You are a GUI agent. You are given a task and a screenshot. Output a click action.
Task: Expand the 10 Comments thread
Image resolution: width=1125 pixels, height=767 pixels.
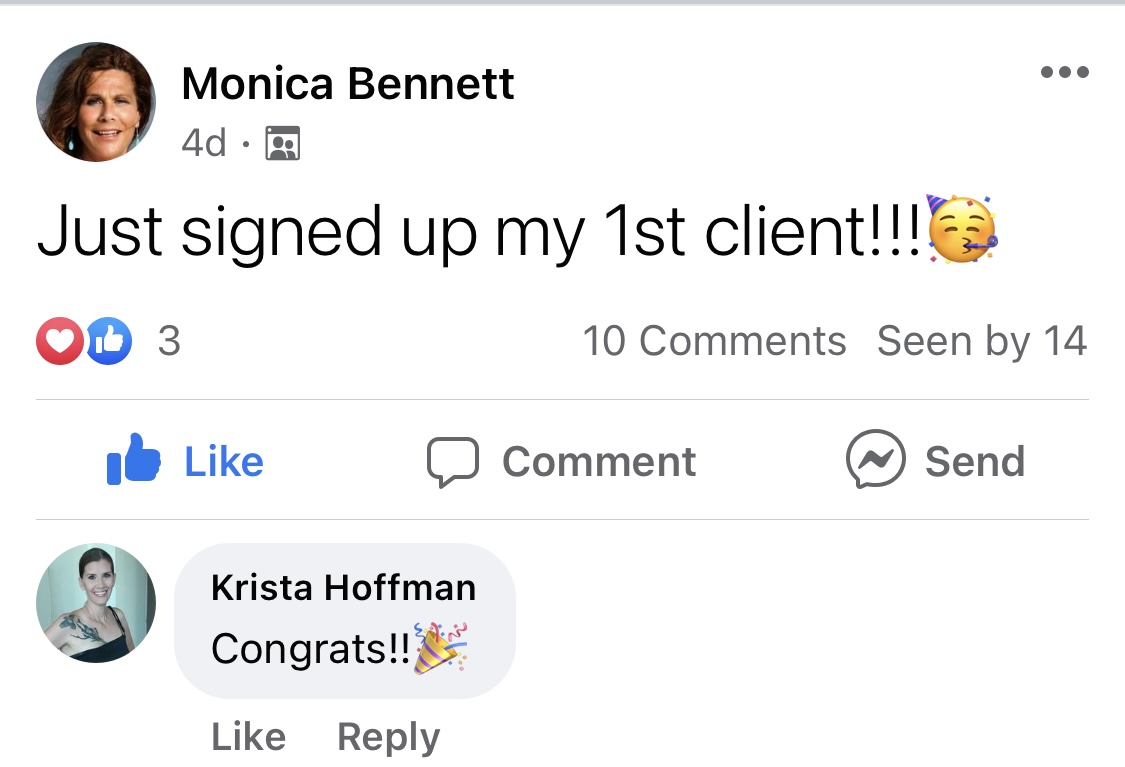pos(715,341)
